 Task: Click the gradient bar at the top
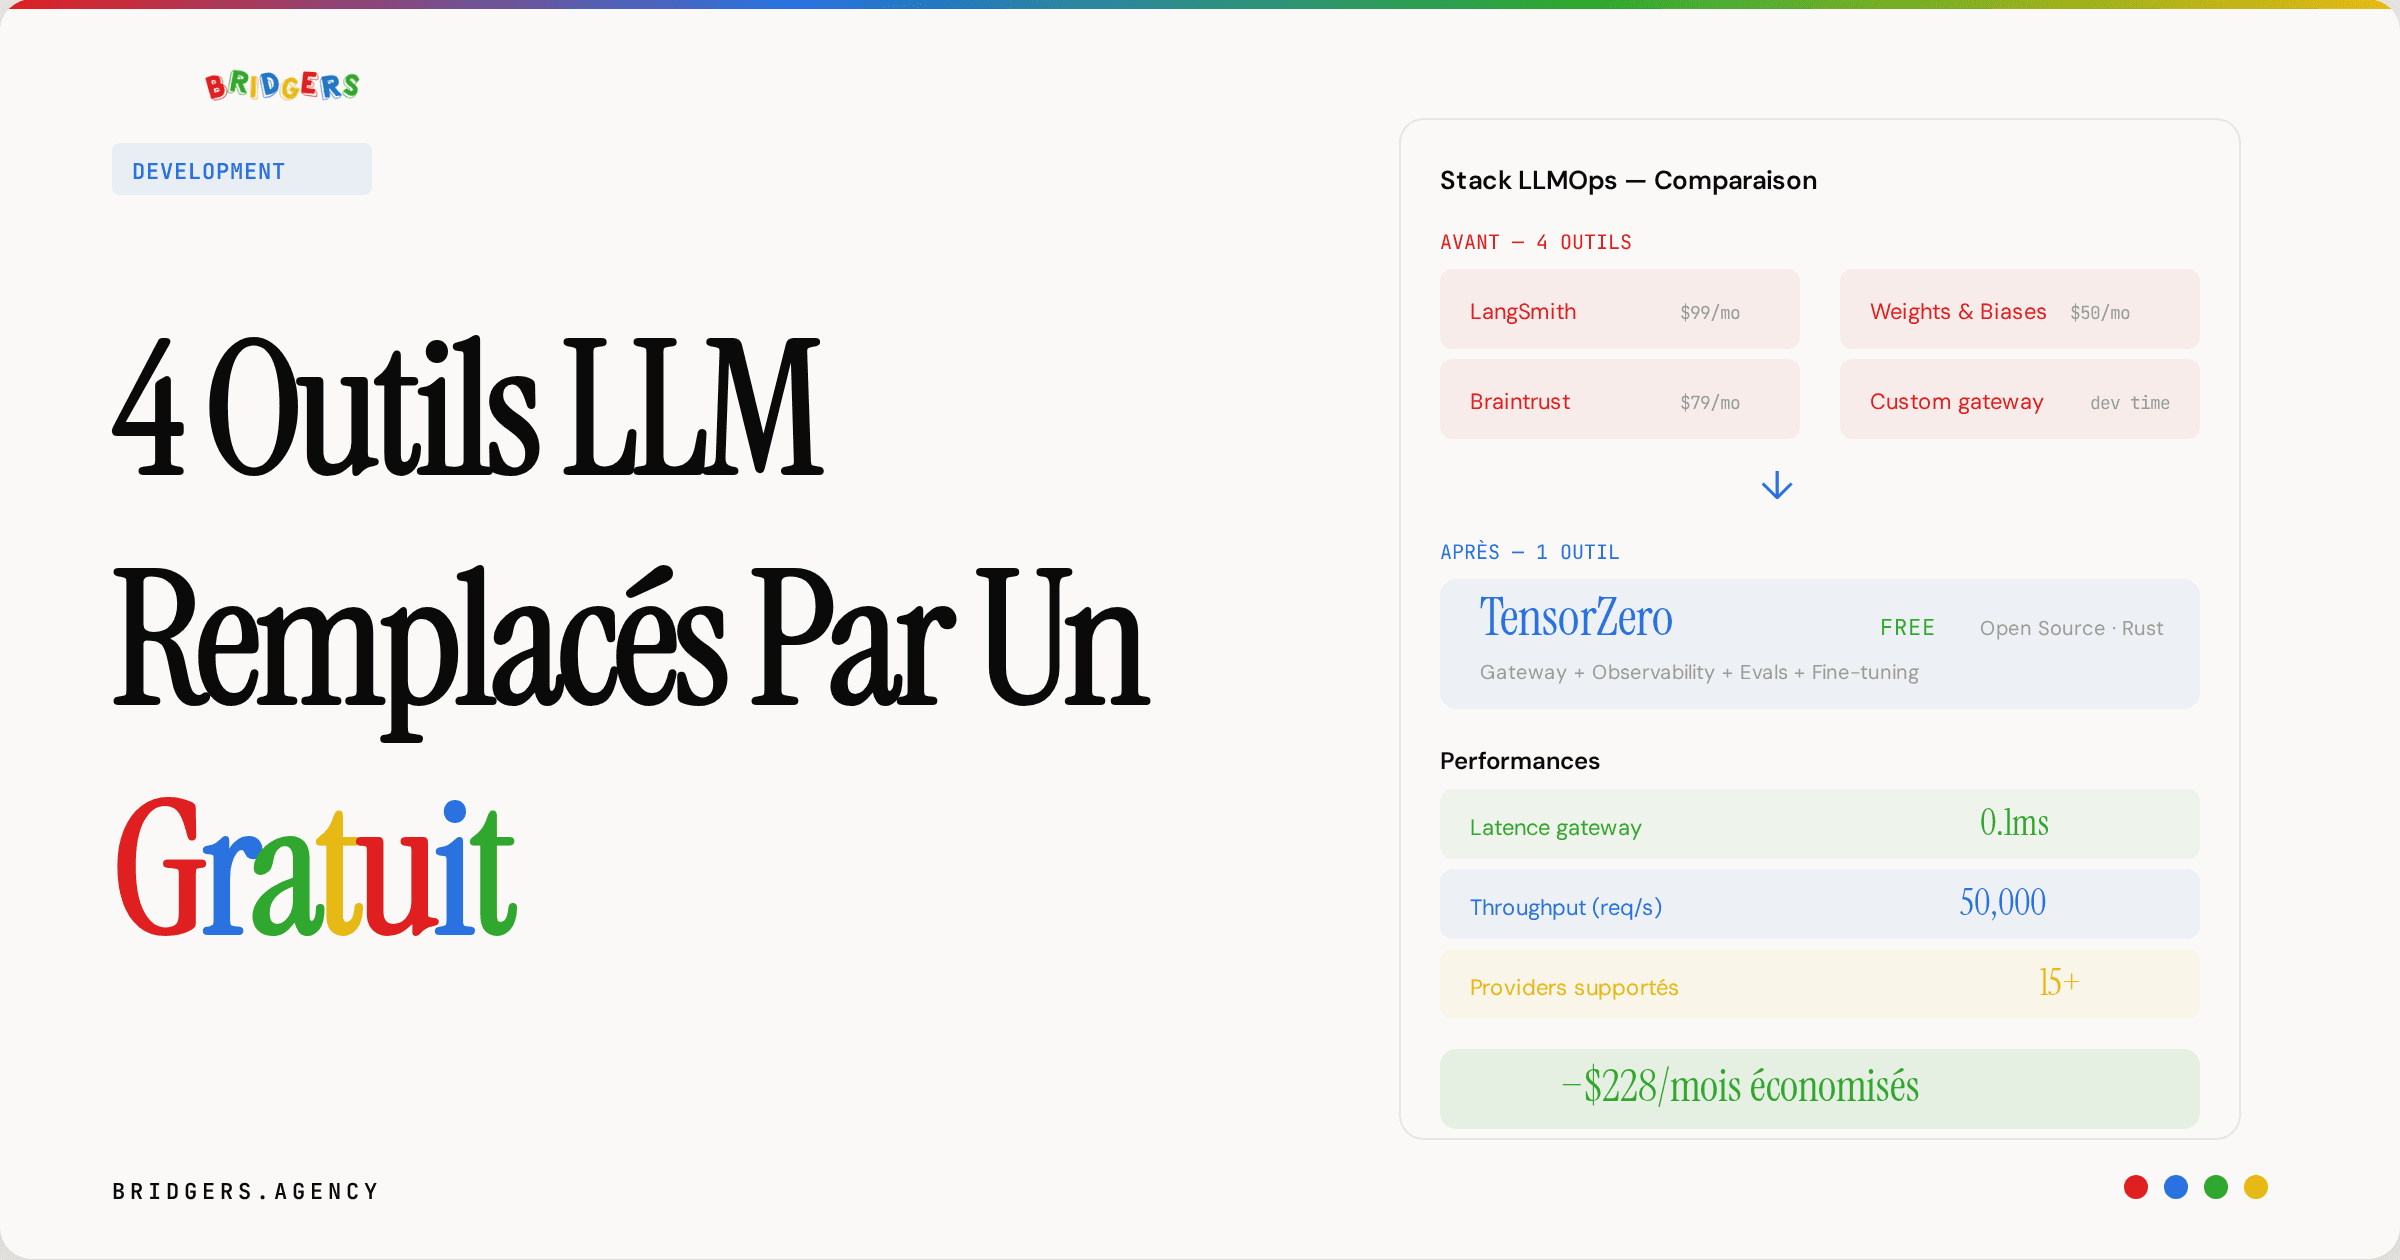pyautogui.click(x=1200, y=7)
